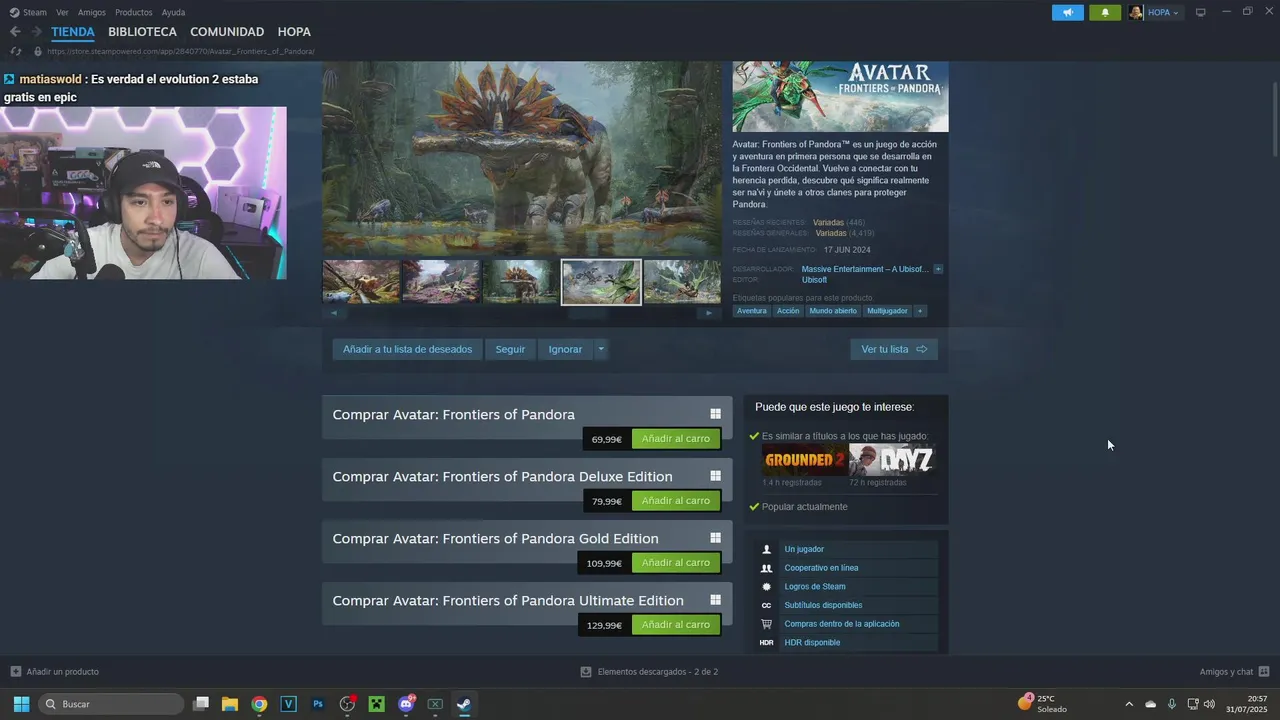Open the green notifications bell
Viewport: 1280px width, 720px height.
(x=1105, y=12)
